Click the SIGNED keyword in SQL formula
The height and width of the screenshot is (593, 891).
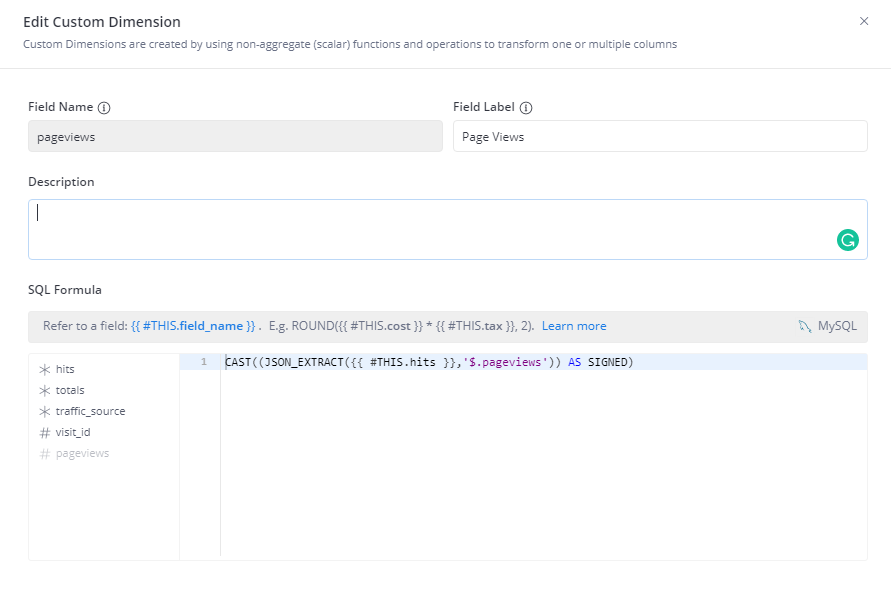[607, 362]
